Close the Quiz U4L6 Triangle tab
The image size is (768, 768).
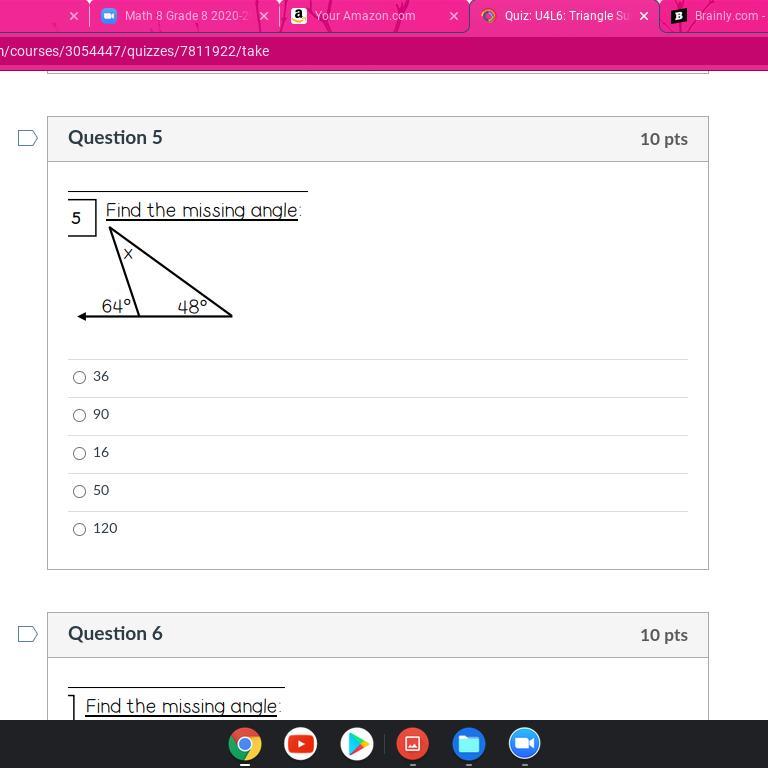(x=644, y=16)
